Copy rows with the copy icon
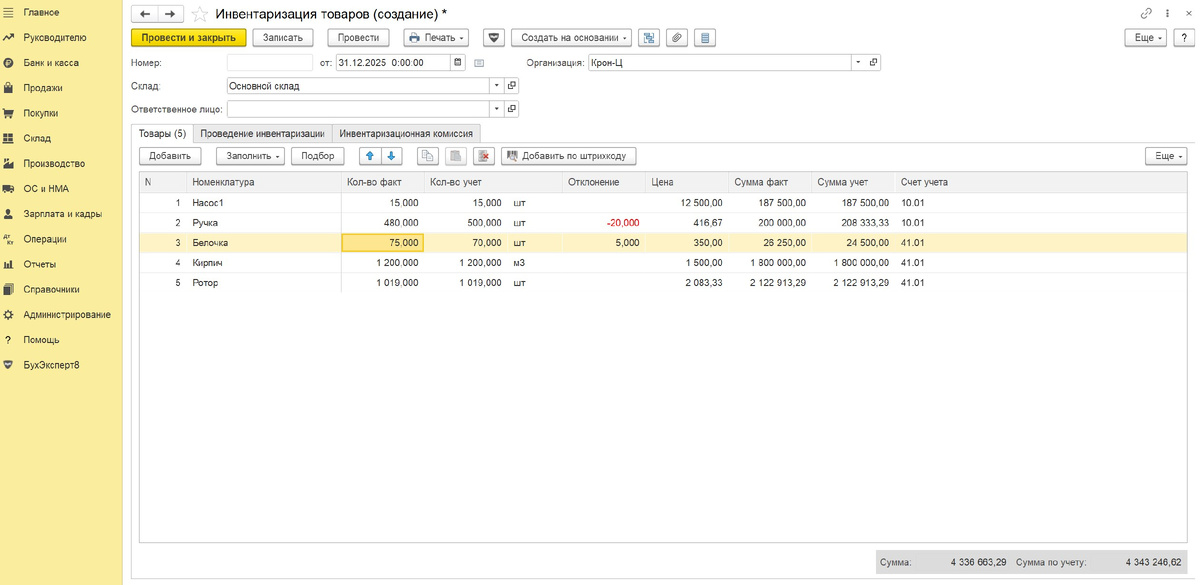Viewport: 1200px width, 585px height. [x=427, y=156]
